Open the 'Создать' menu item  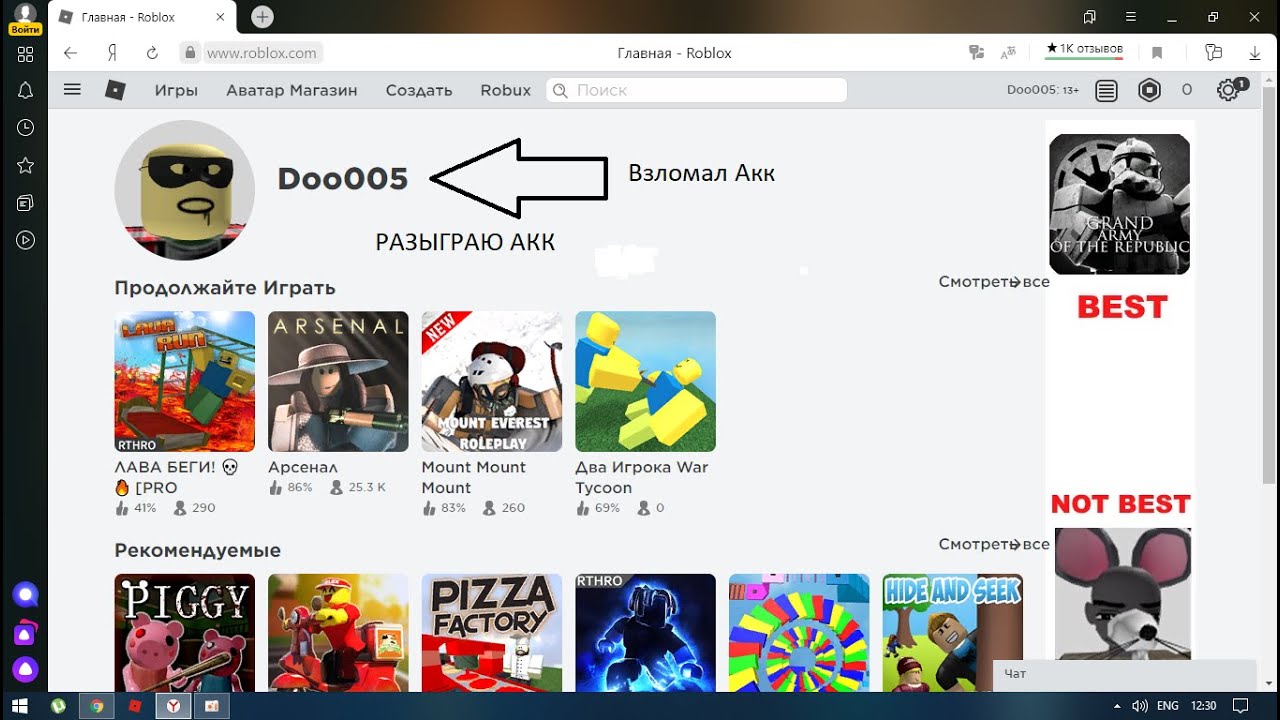419,90
